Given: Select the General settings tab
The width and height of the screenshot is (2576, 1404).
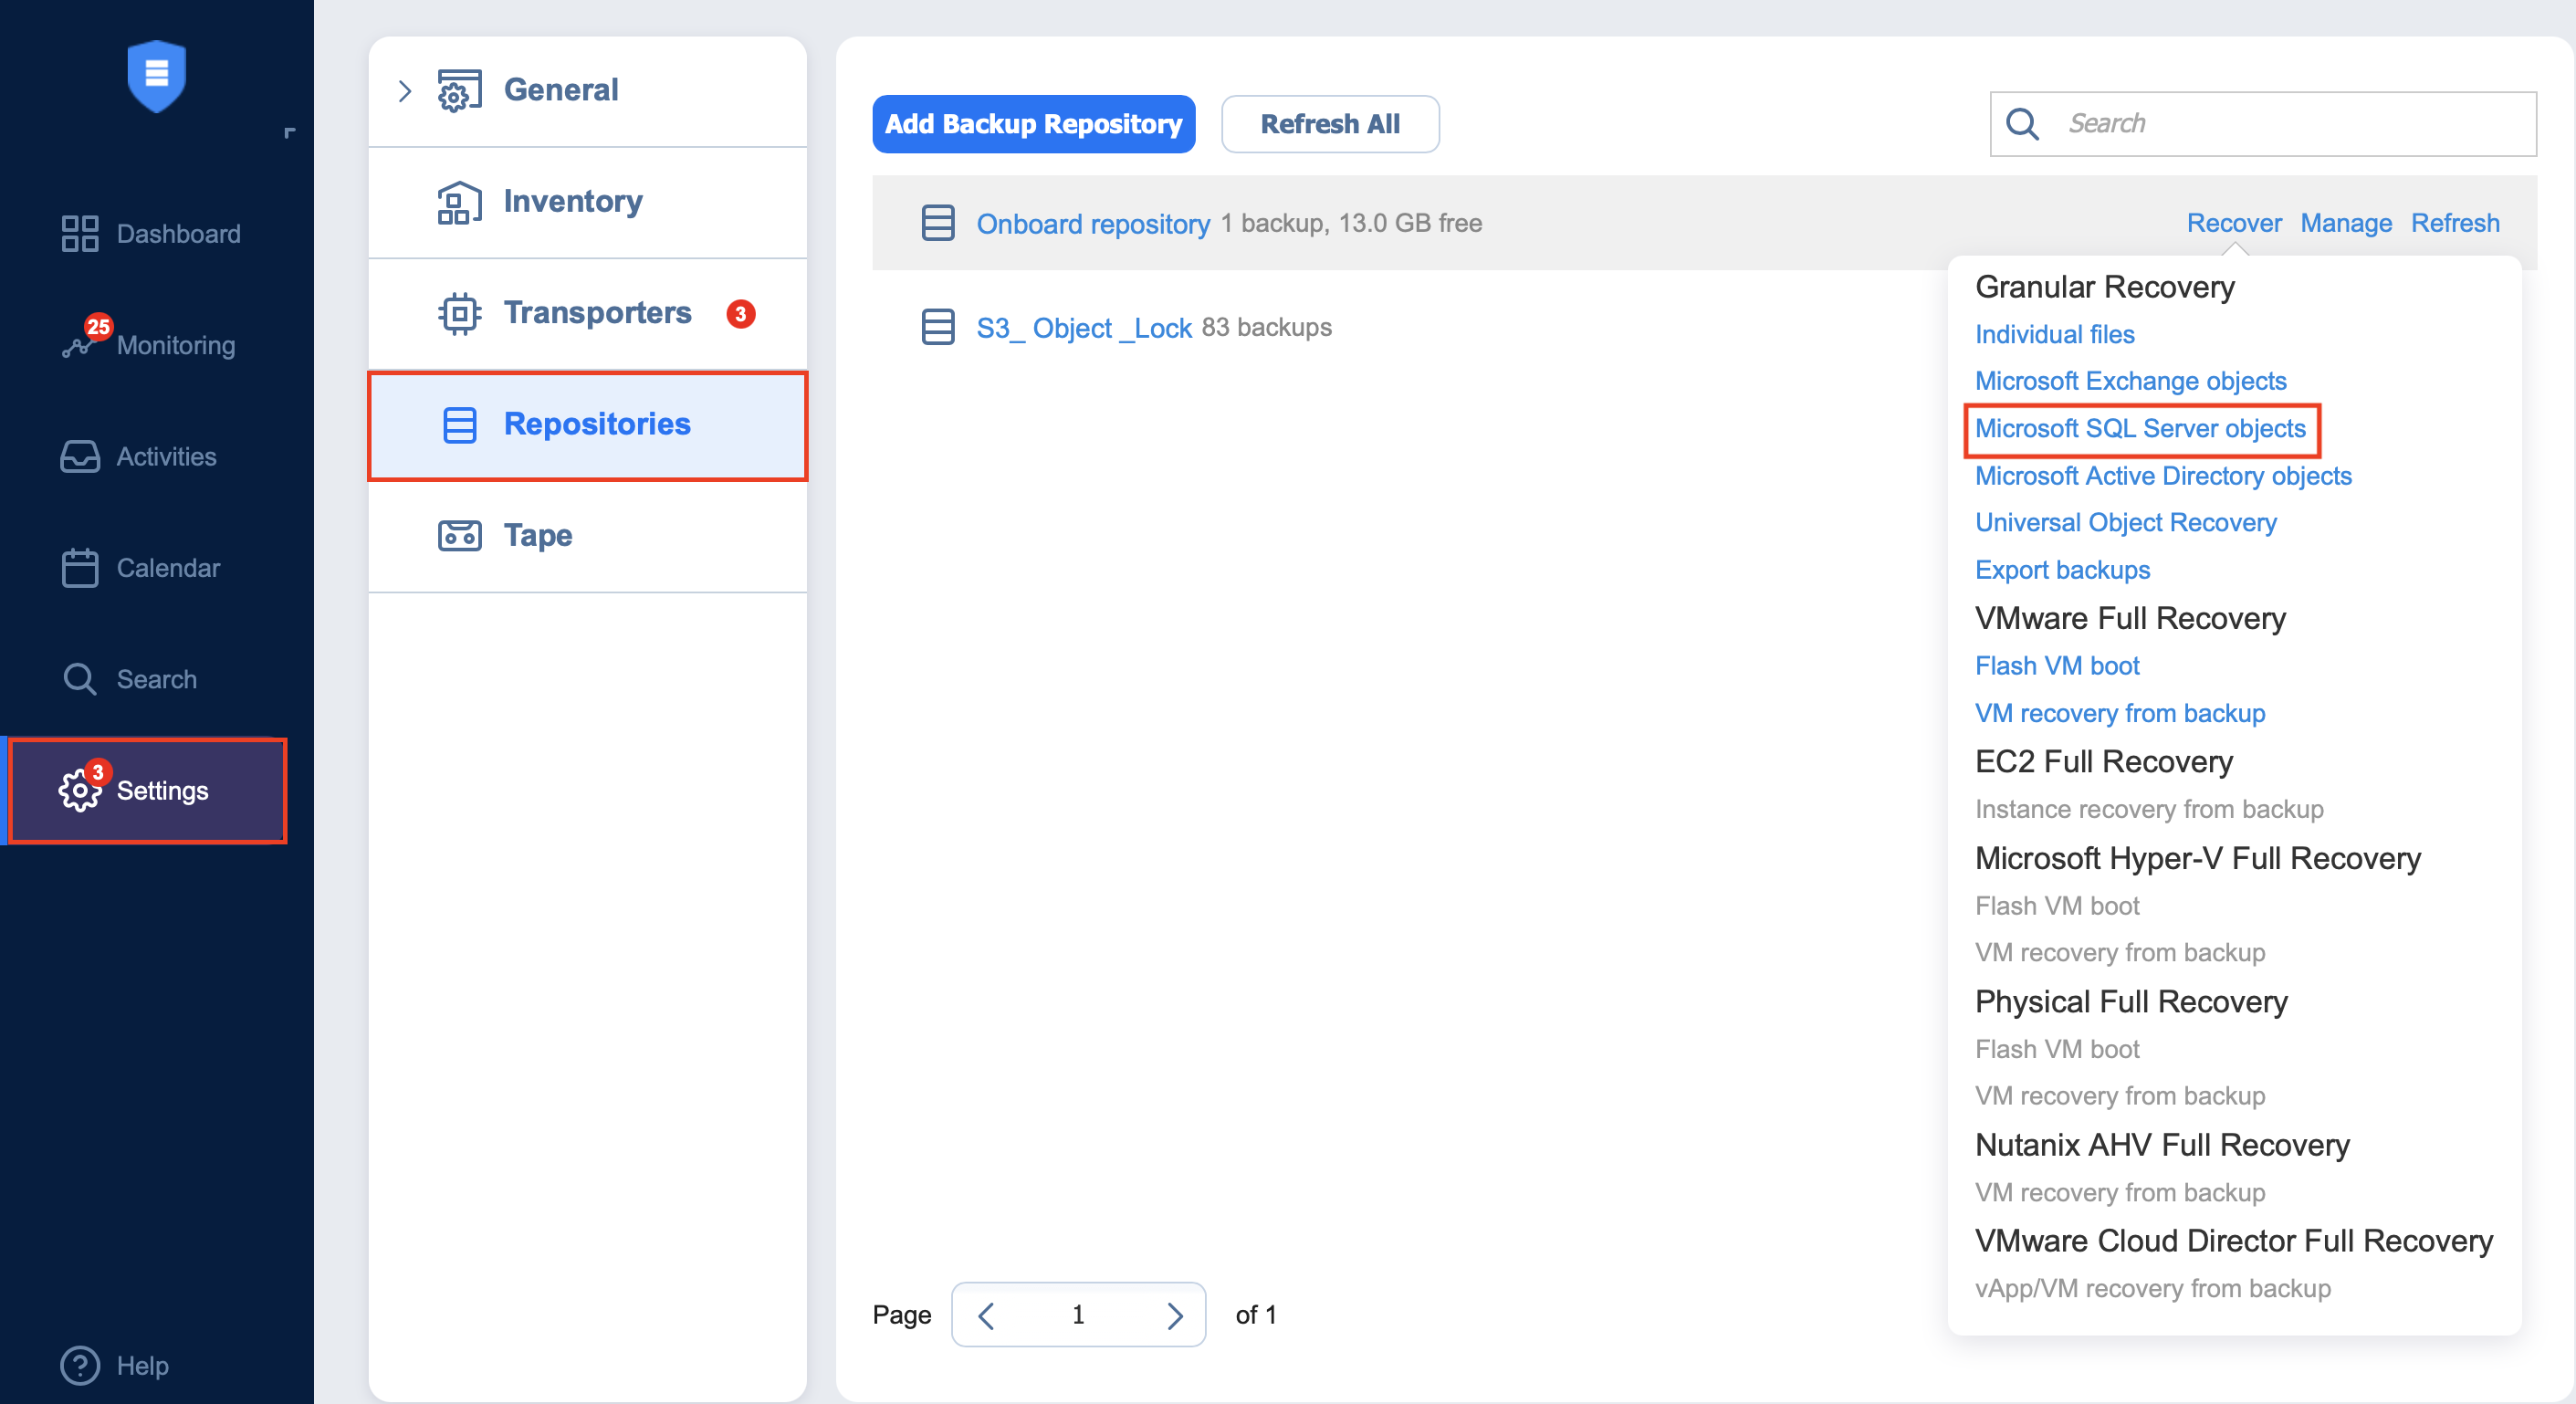Looking at the screenshot, I should point(588,91).
